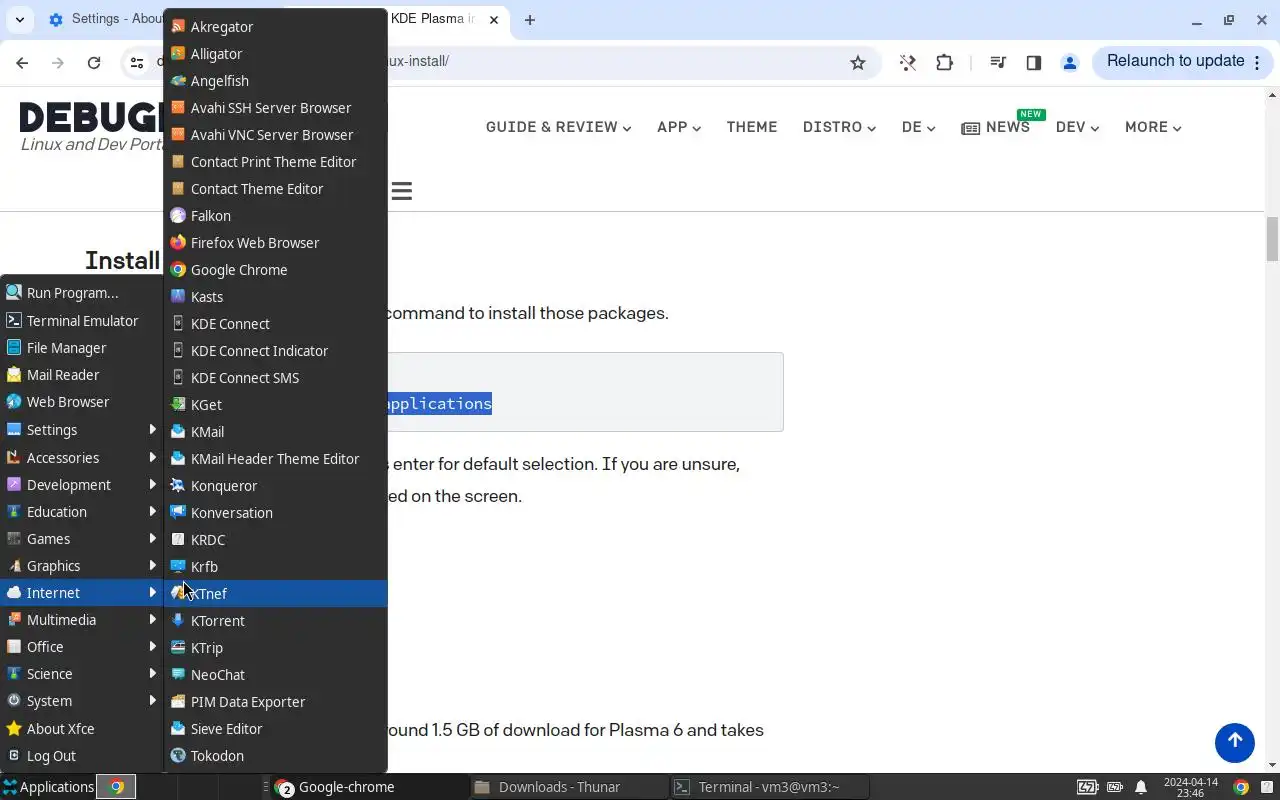Click the Chrome tray icon in the panel
The height and width of the screenshot is (800, 1280).
tap(1241, 787)
